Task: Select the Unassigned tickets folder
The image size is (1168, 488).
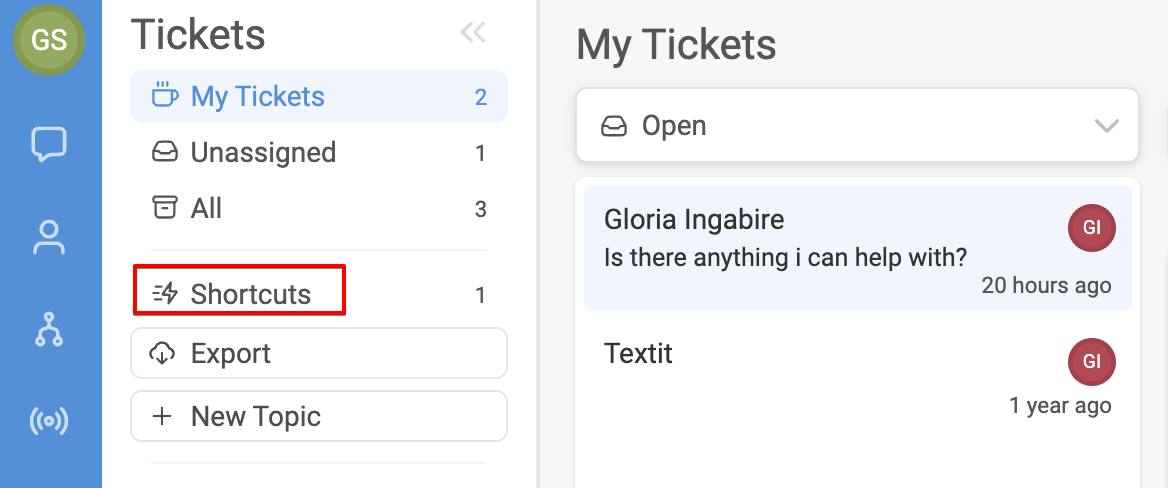Action: pos(319,153)
